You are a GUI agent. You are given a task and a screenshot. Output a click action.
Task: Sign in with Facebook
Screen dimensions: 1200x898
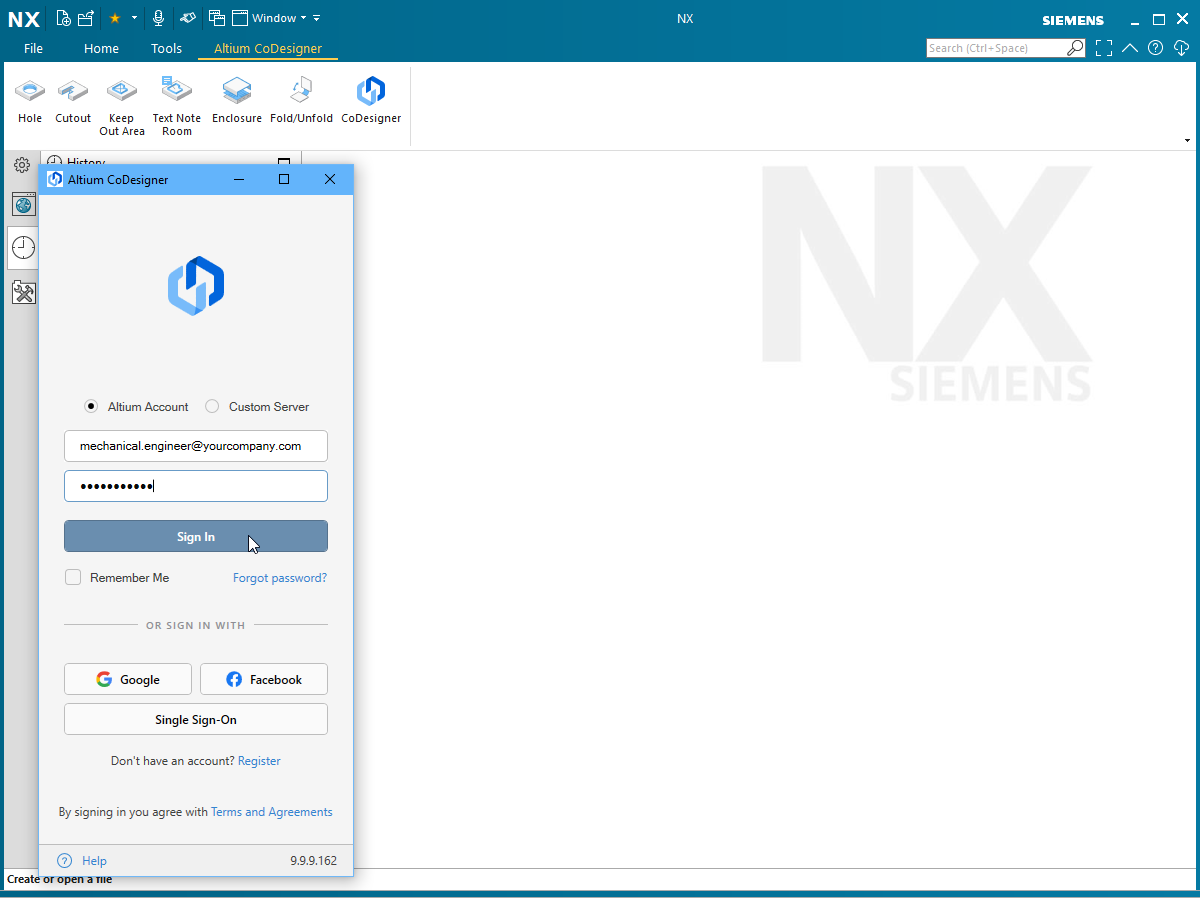tap(264, 680)
